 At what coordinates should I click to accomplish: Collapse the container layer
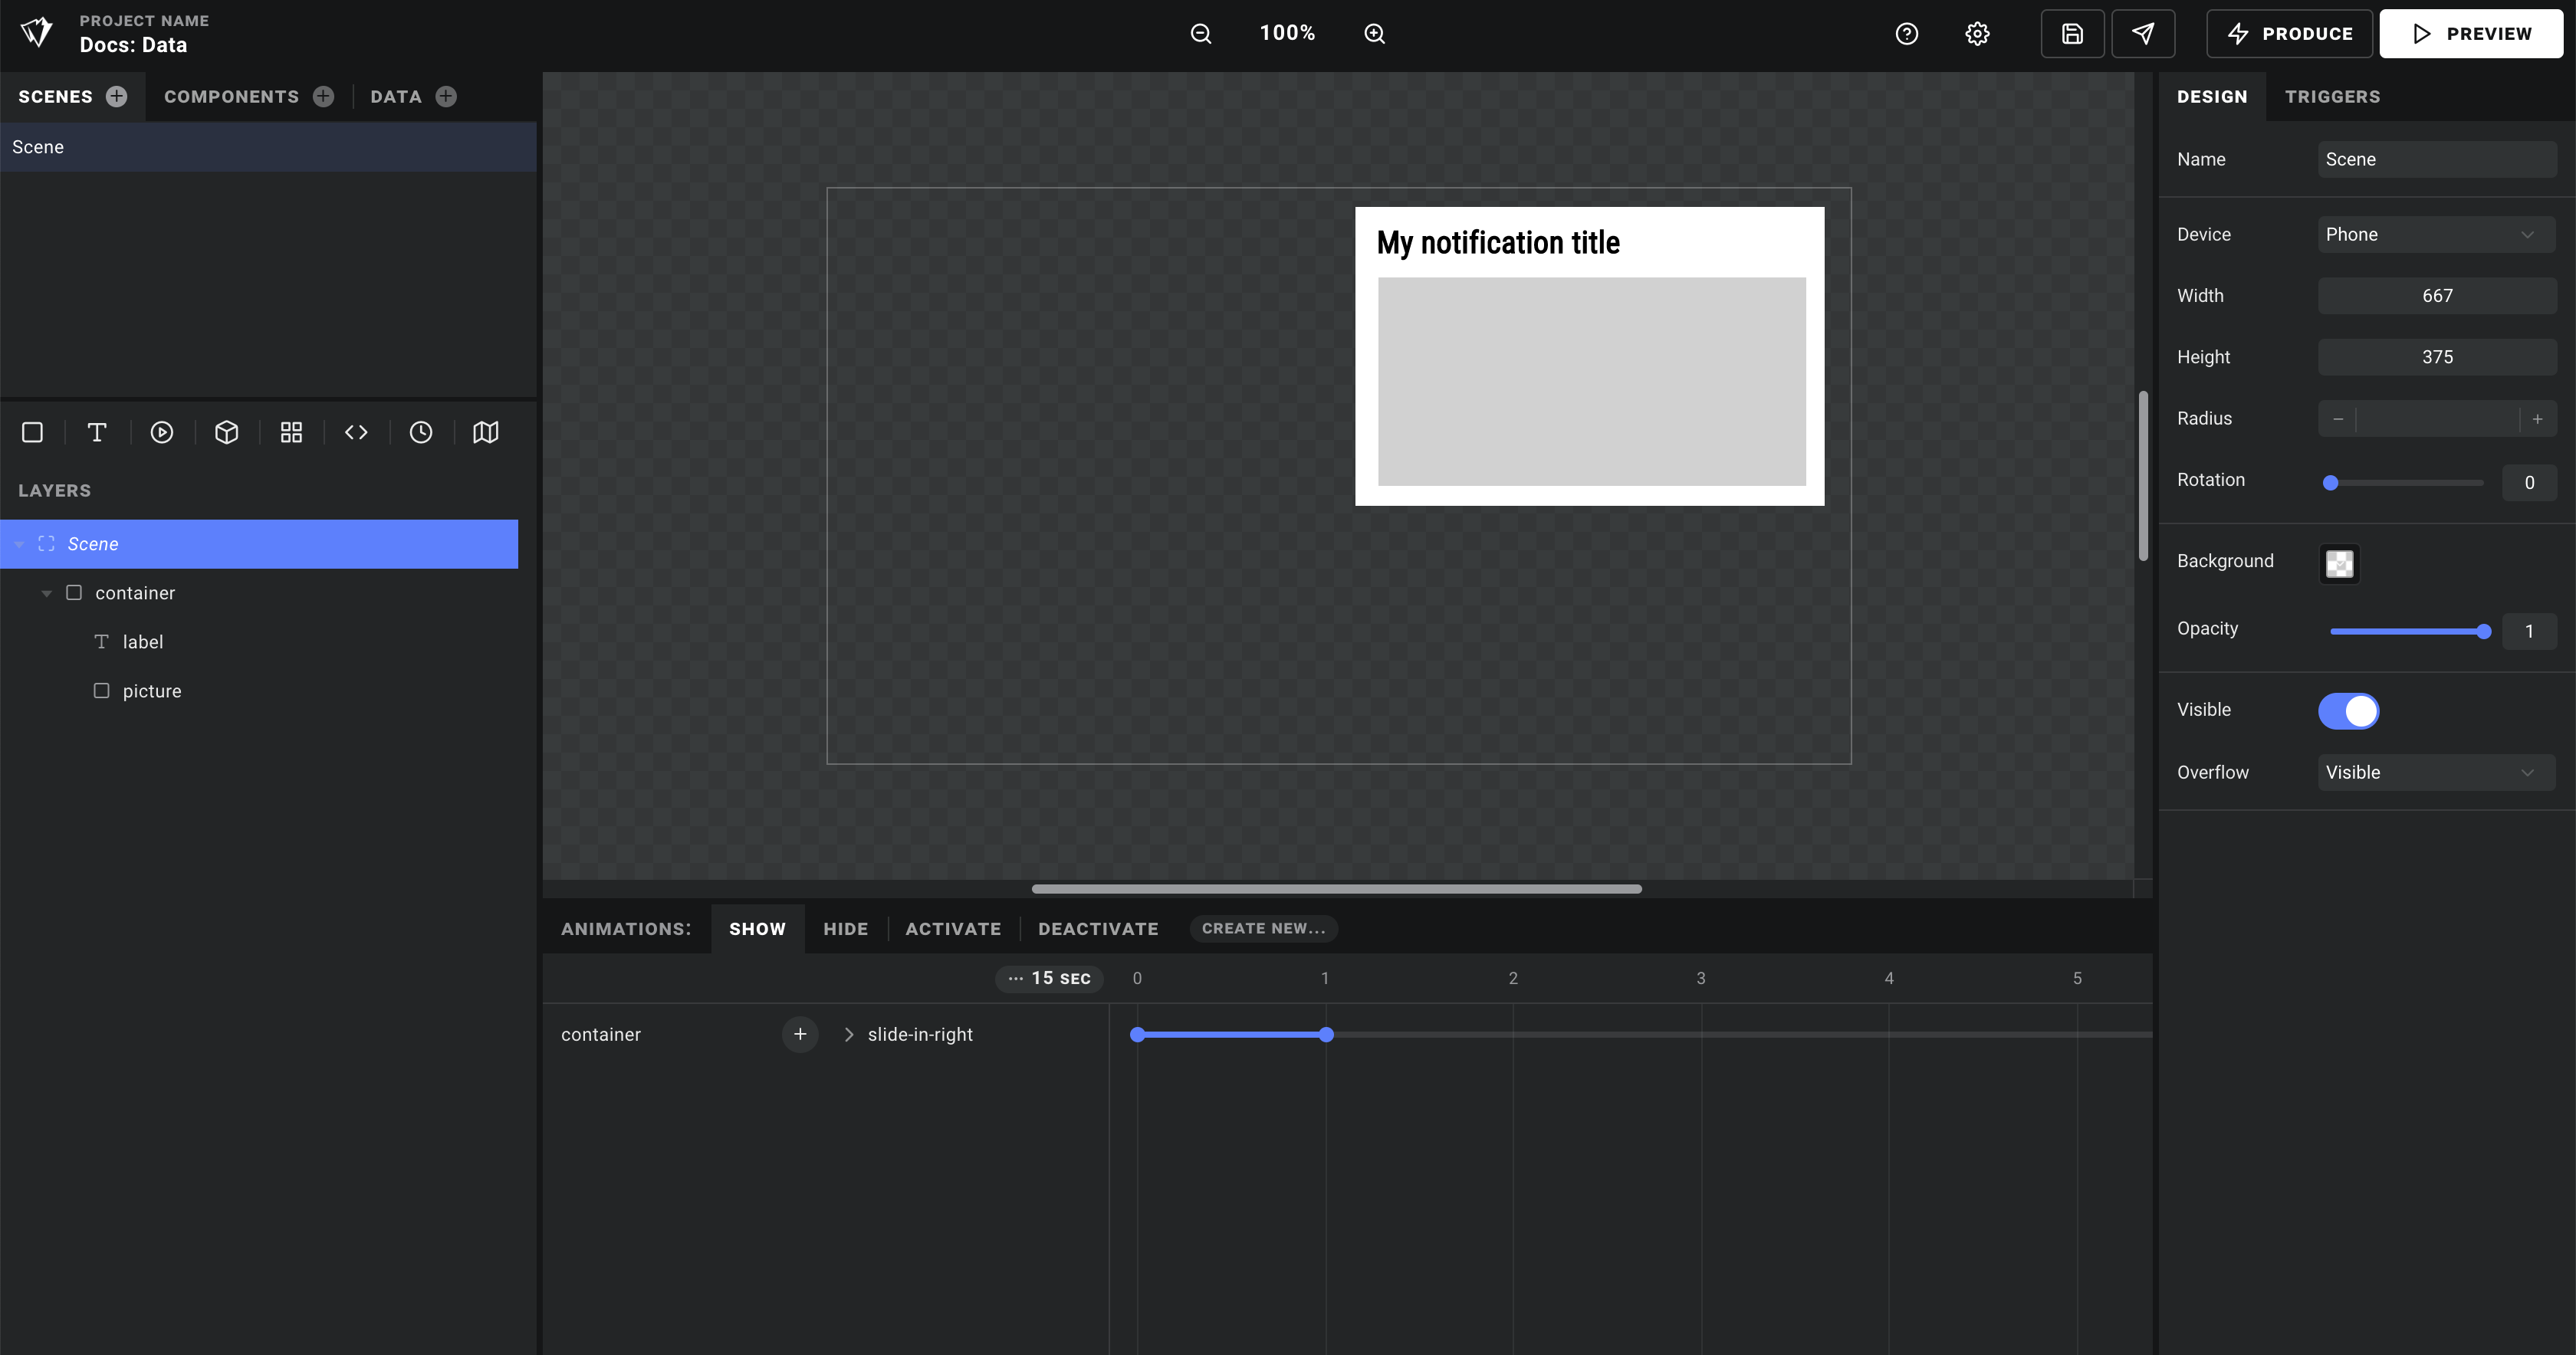(46, 593)
